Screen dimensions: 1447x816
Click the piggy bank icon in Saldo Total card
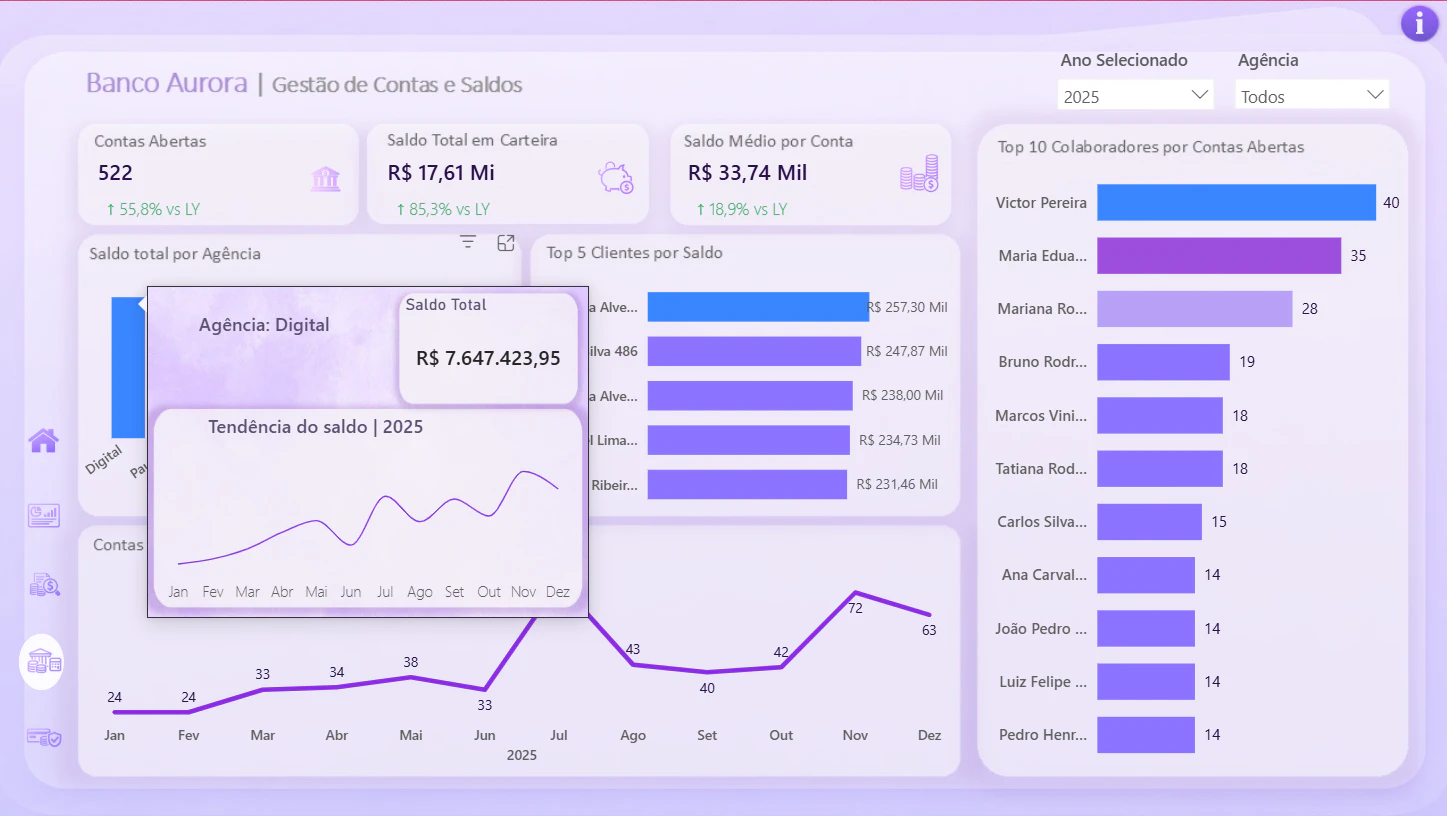click(x=615, y=178)
